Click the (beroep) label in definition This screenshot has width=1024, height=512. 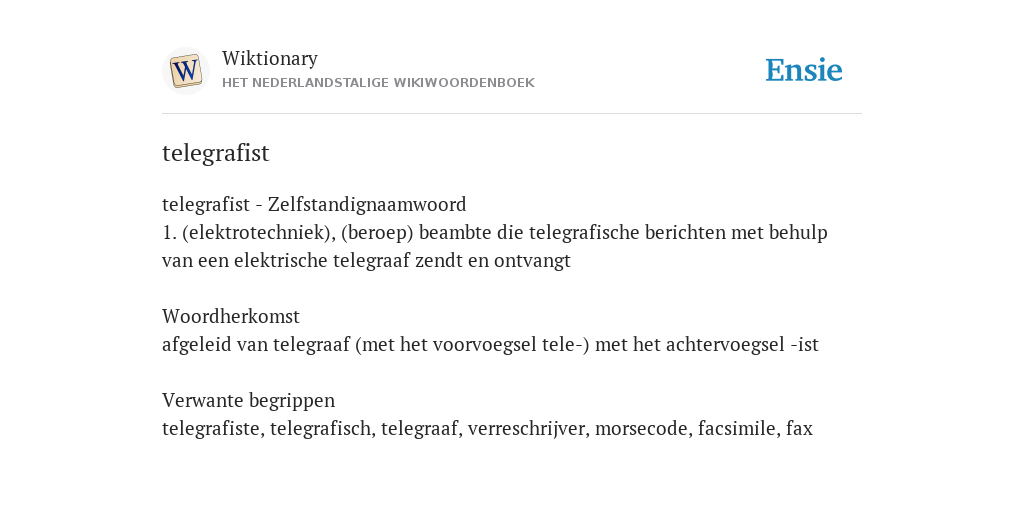tap(377, 233)
